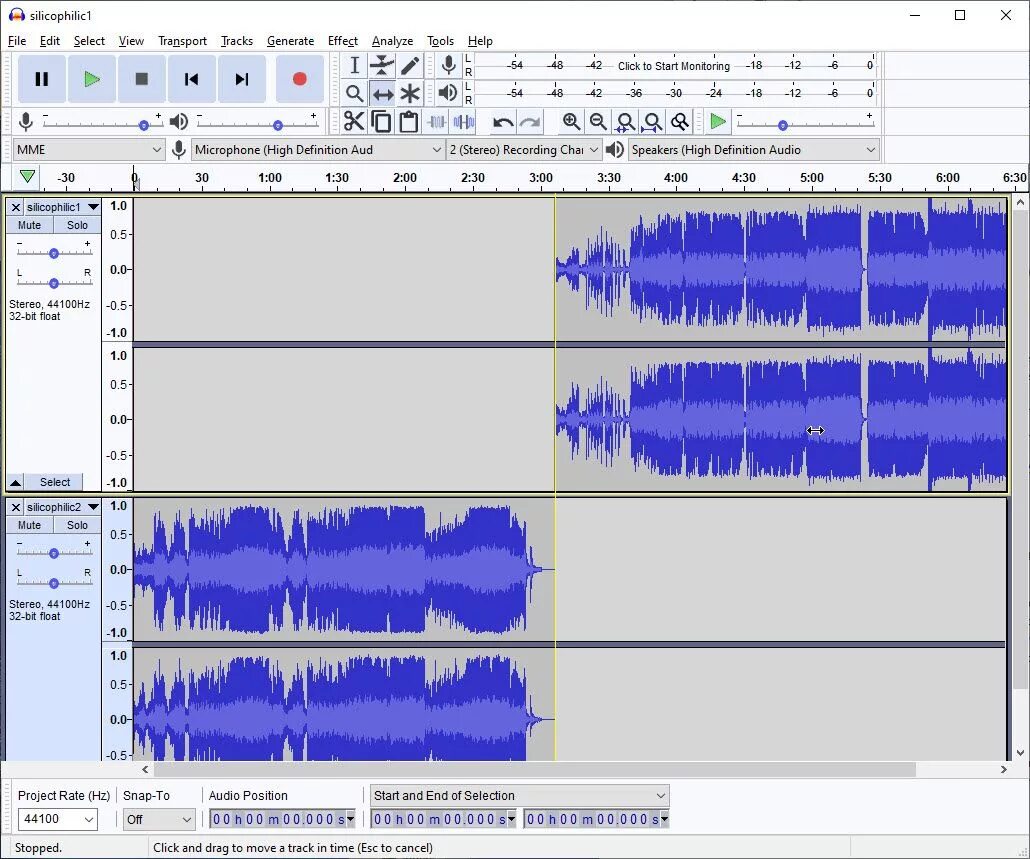Select the Envelope tool
The height and width of the screenshot is (859, 1030).
coord(382,65)
